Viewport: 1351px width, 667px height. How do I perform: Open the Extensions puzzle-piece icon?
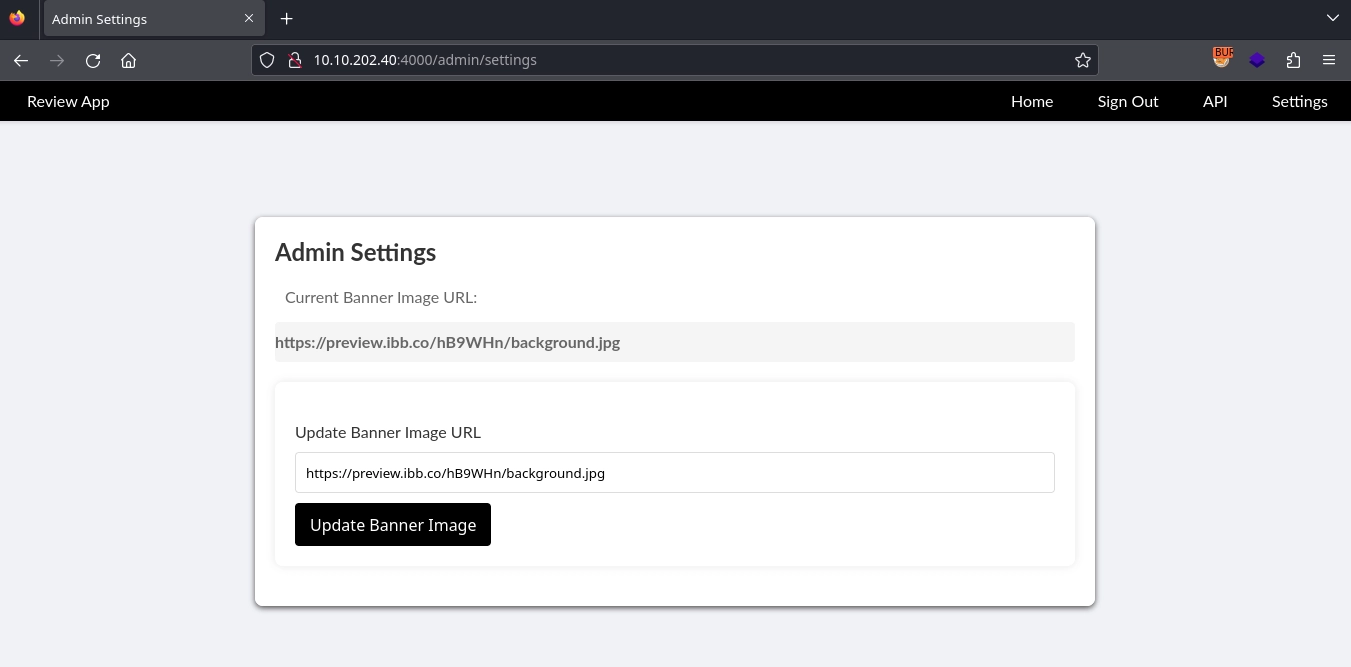tap(1293, 60)
